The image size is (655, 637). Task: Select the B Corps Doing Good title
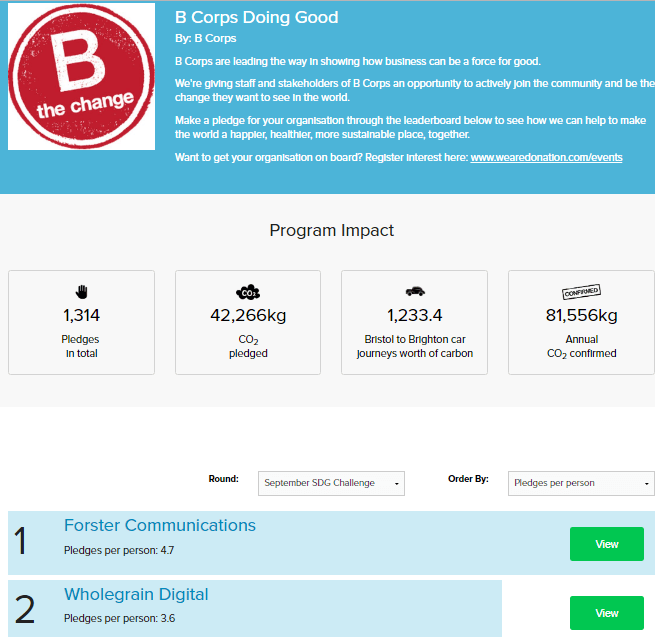tap(256, 18)
